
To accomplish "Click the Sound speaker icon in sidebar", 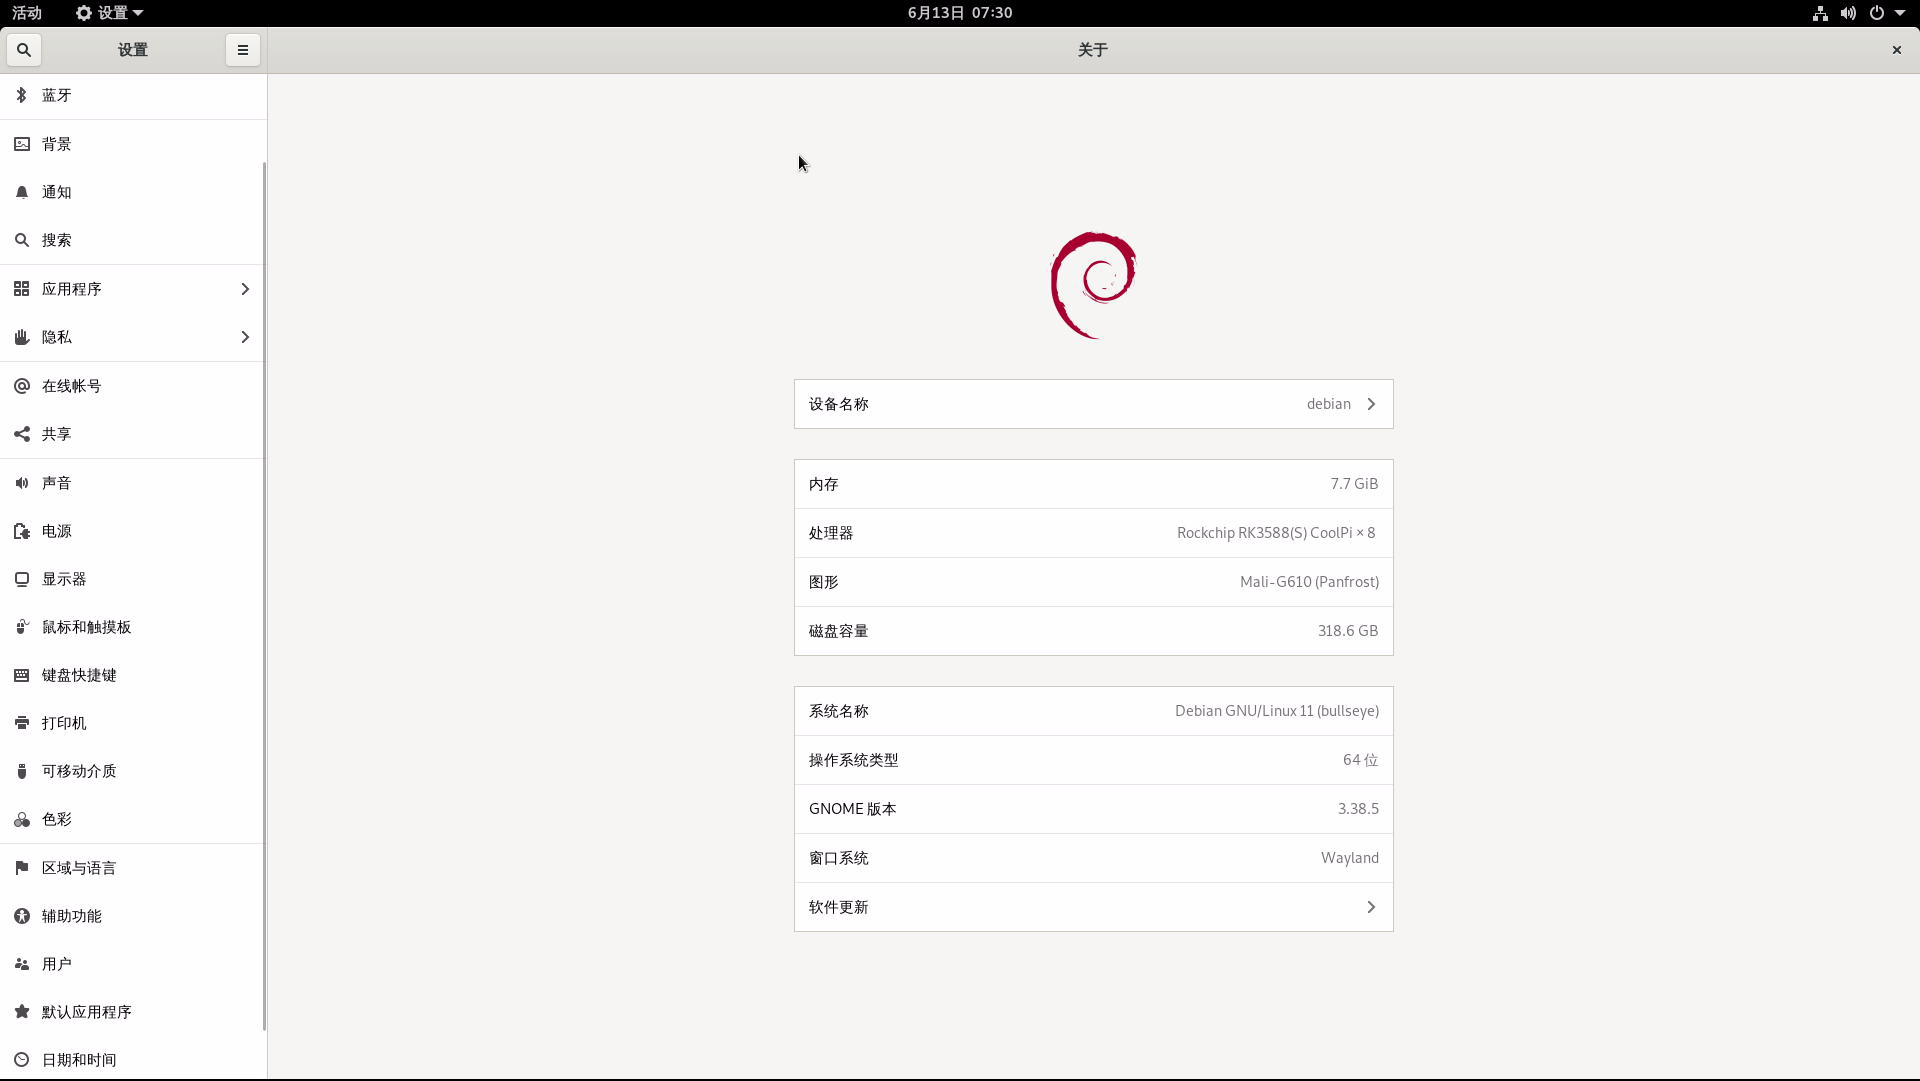I will (22, 483).
